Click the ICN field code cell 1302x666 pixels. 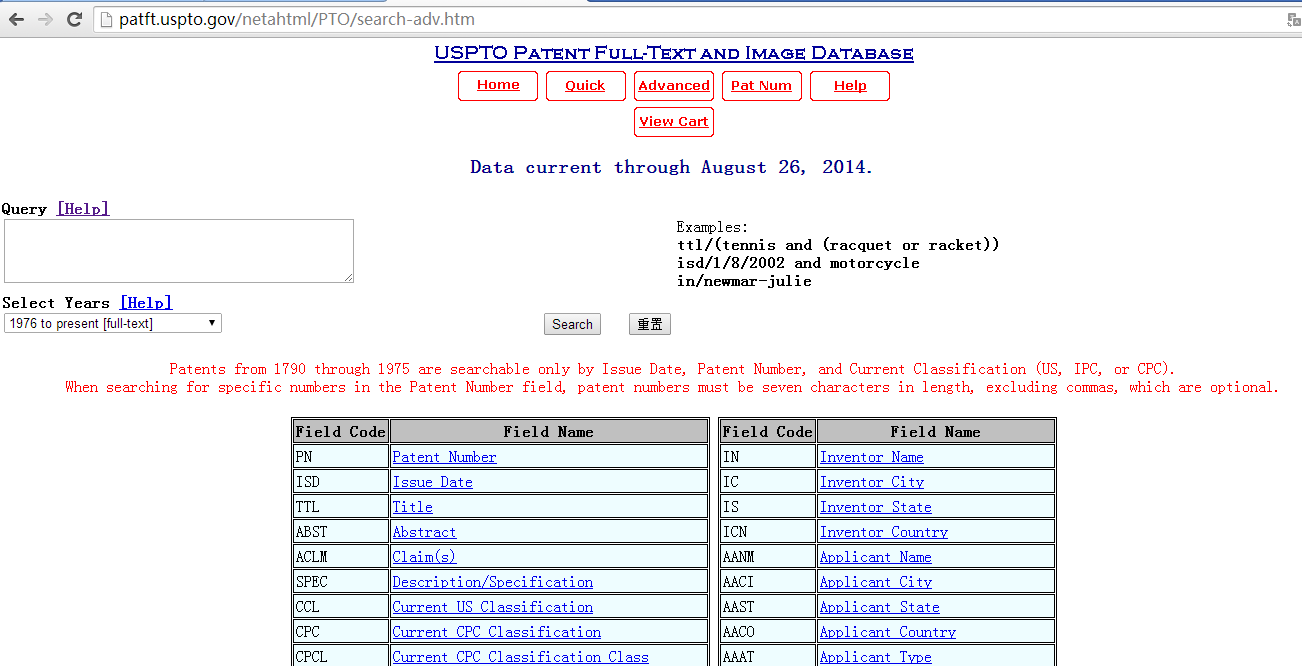tap(768, 532)
